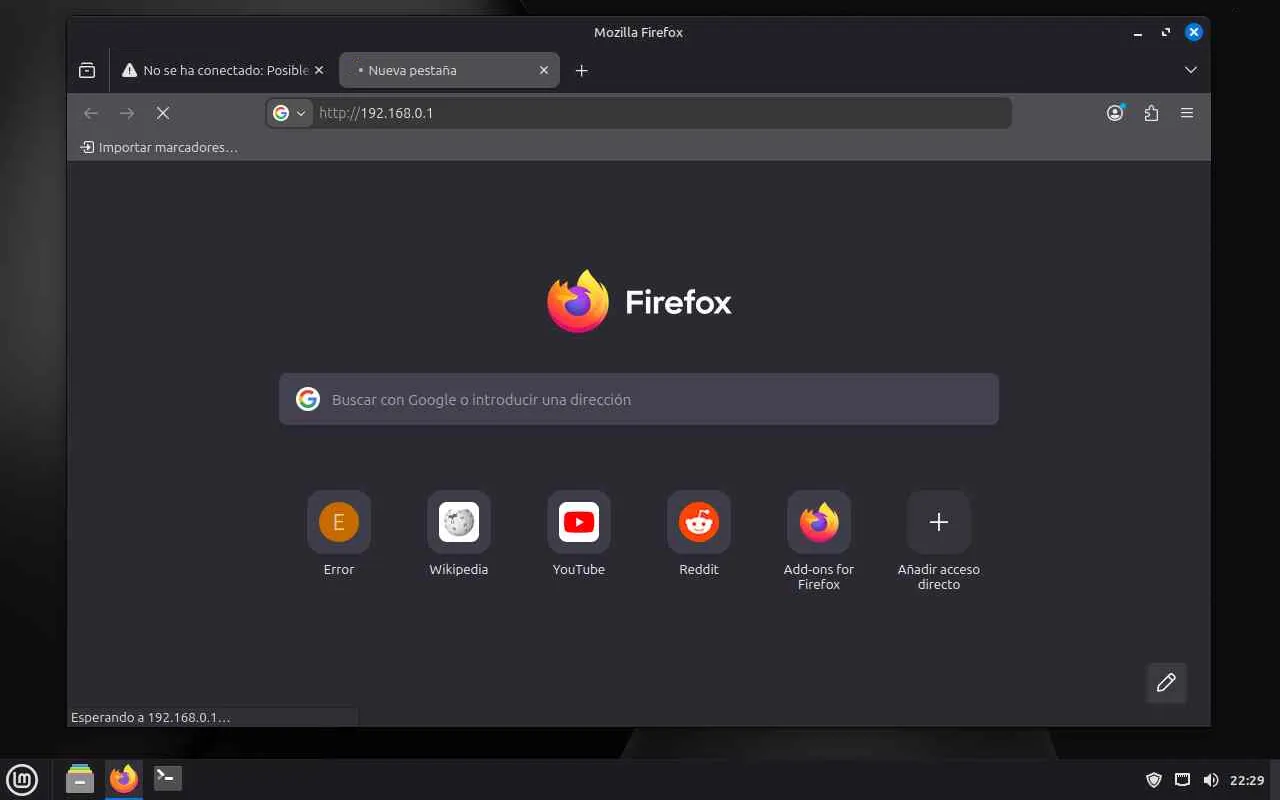Open the clock showing 22:29
Image resolution: width=1280 pixels, height=800 pixels.
tap(1247, 780)
